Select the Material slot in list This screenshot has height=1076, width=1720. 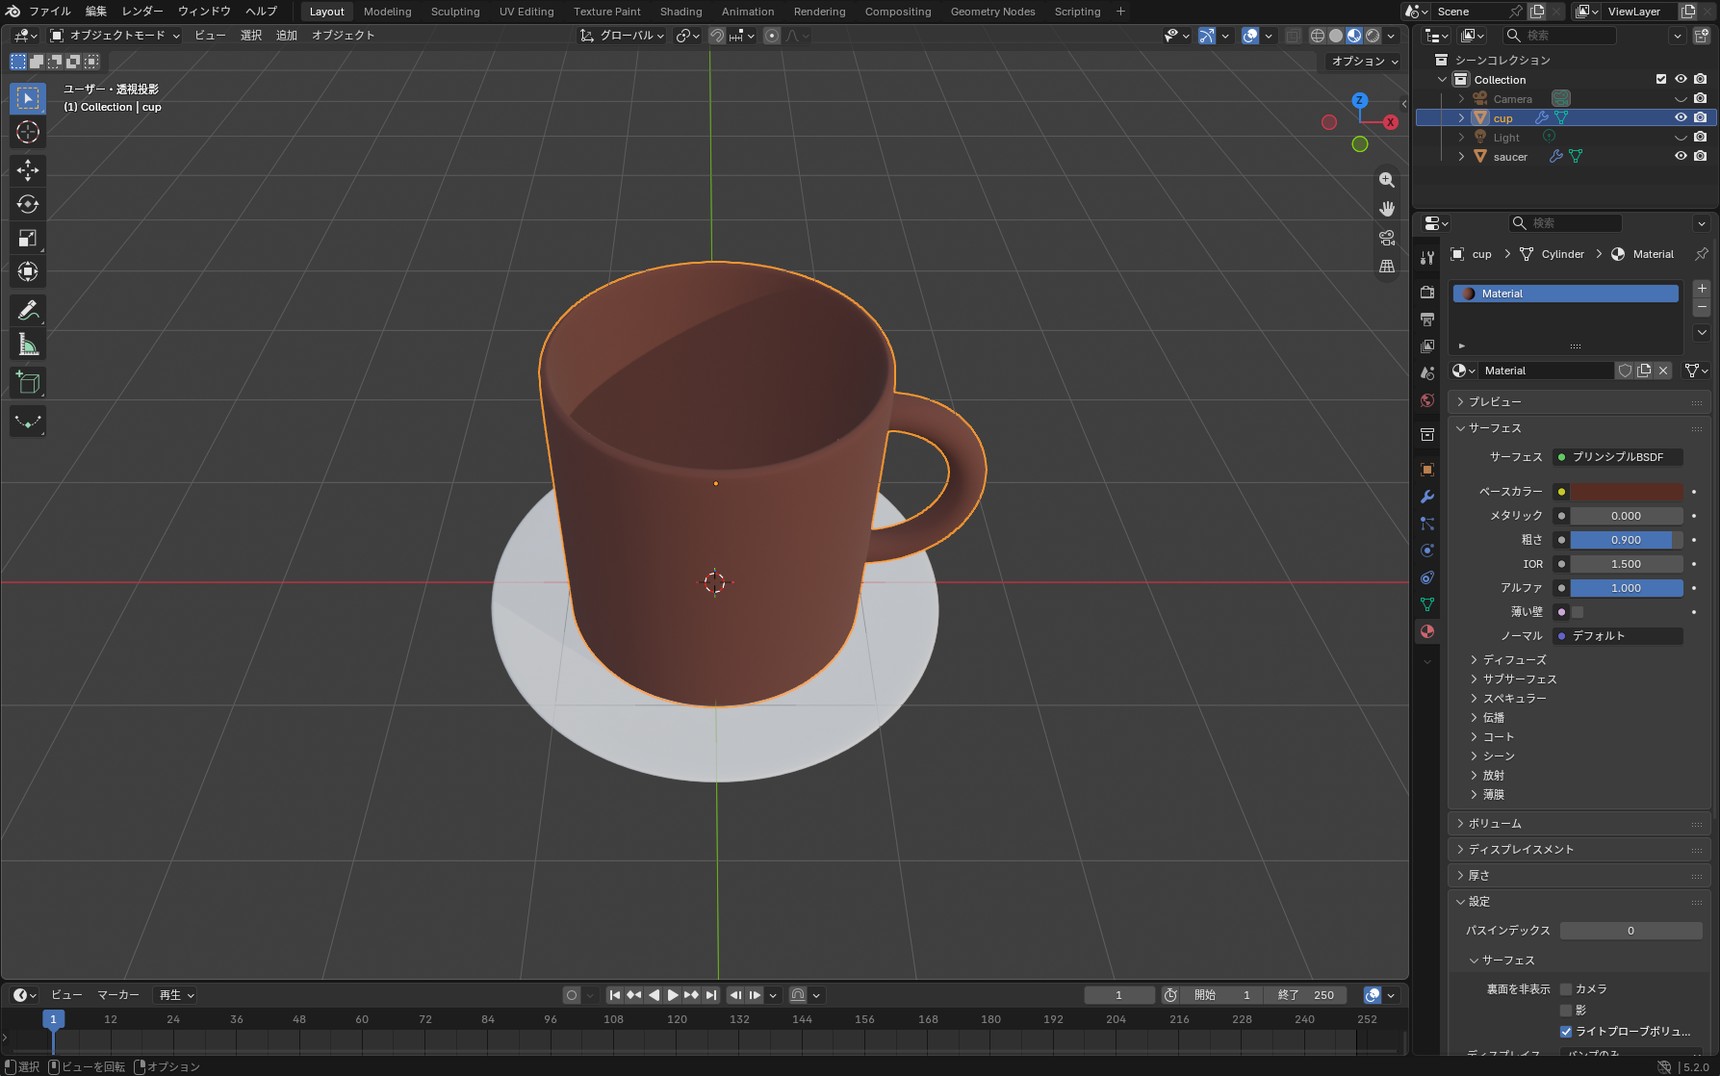point(1565,293)
